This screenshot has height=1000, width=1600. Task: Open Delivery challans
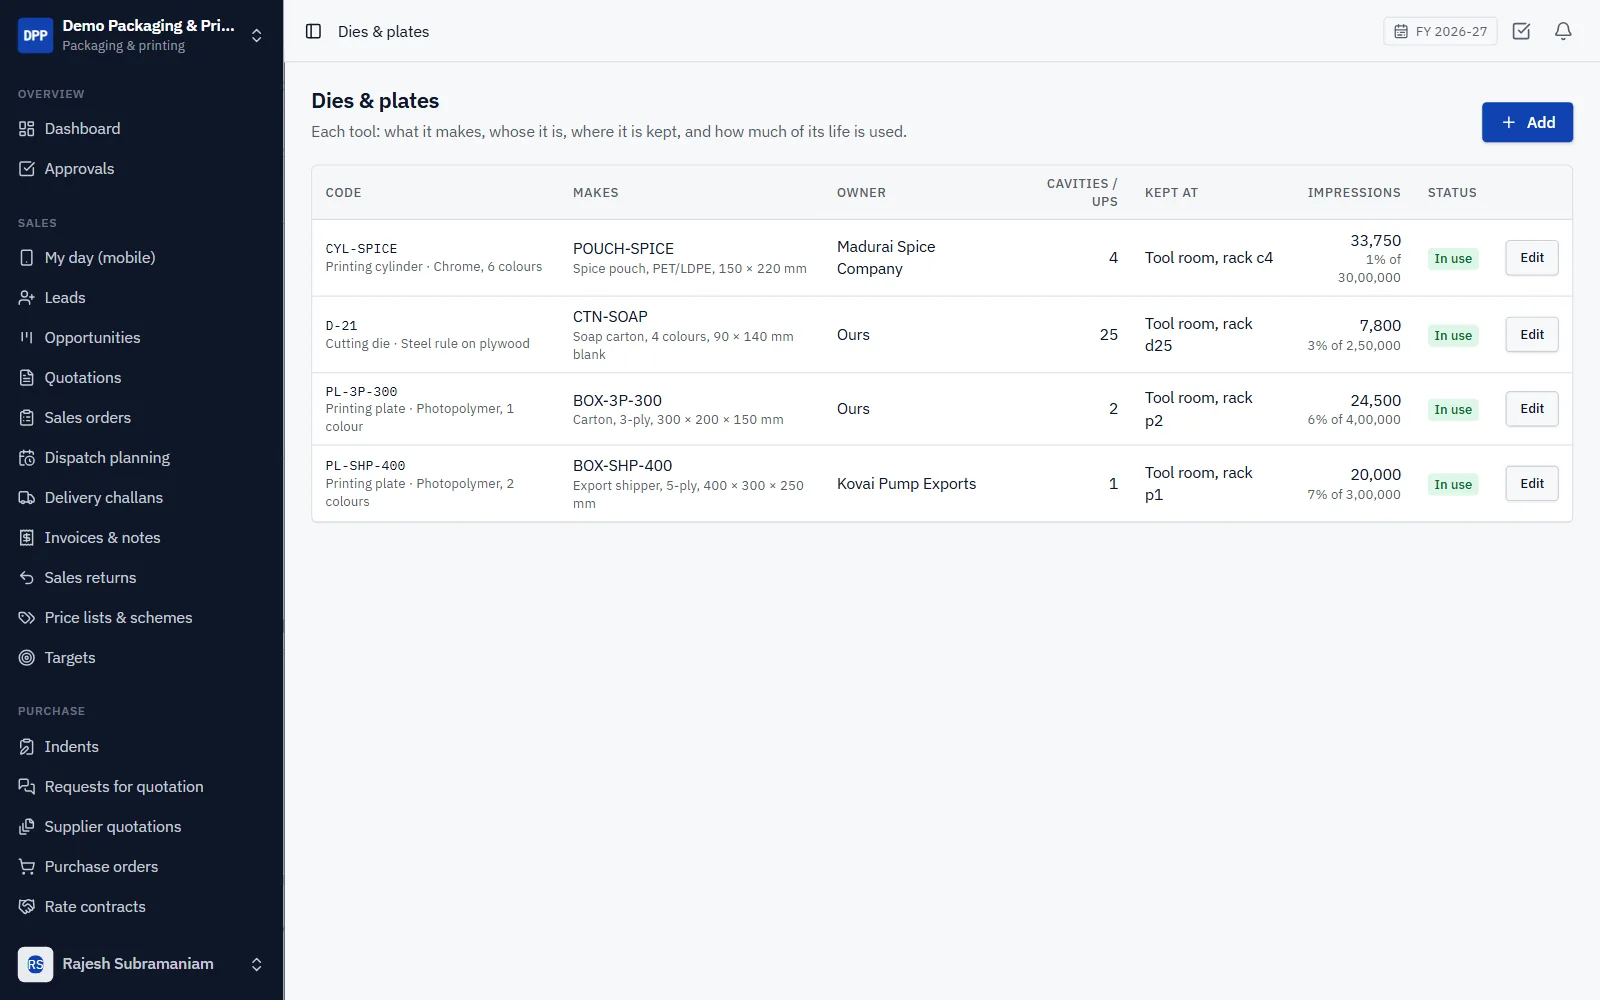(x=103, y=498)
